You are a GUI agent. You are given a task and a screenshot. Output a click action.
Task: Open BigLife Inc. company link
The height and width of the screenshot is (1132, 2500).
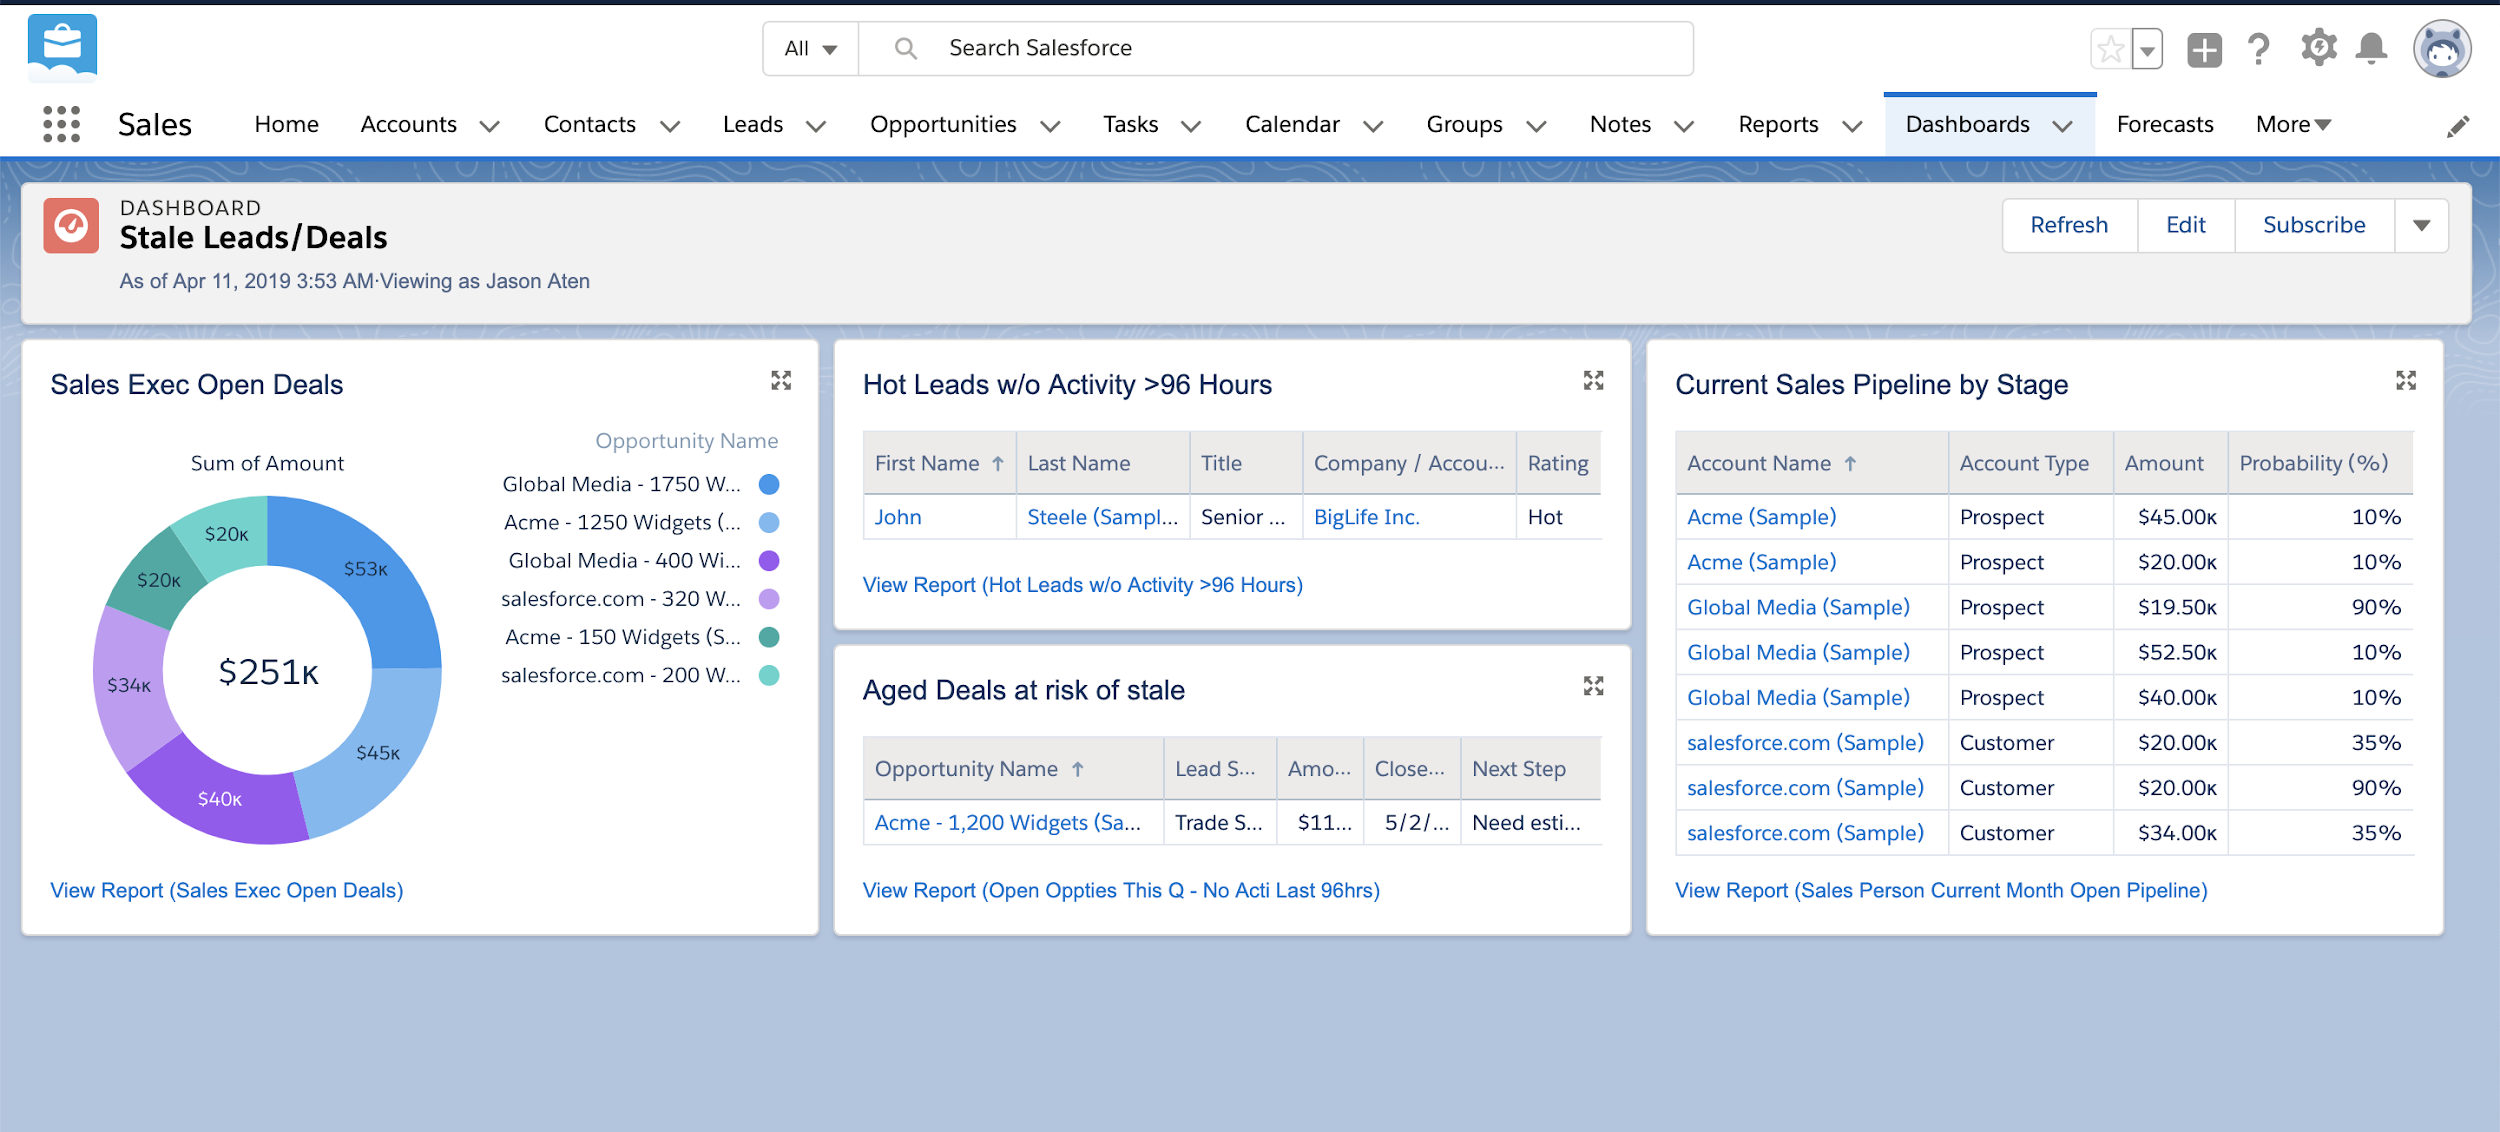tap(1366, 517)
